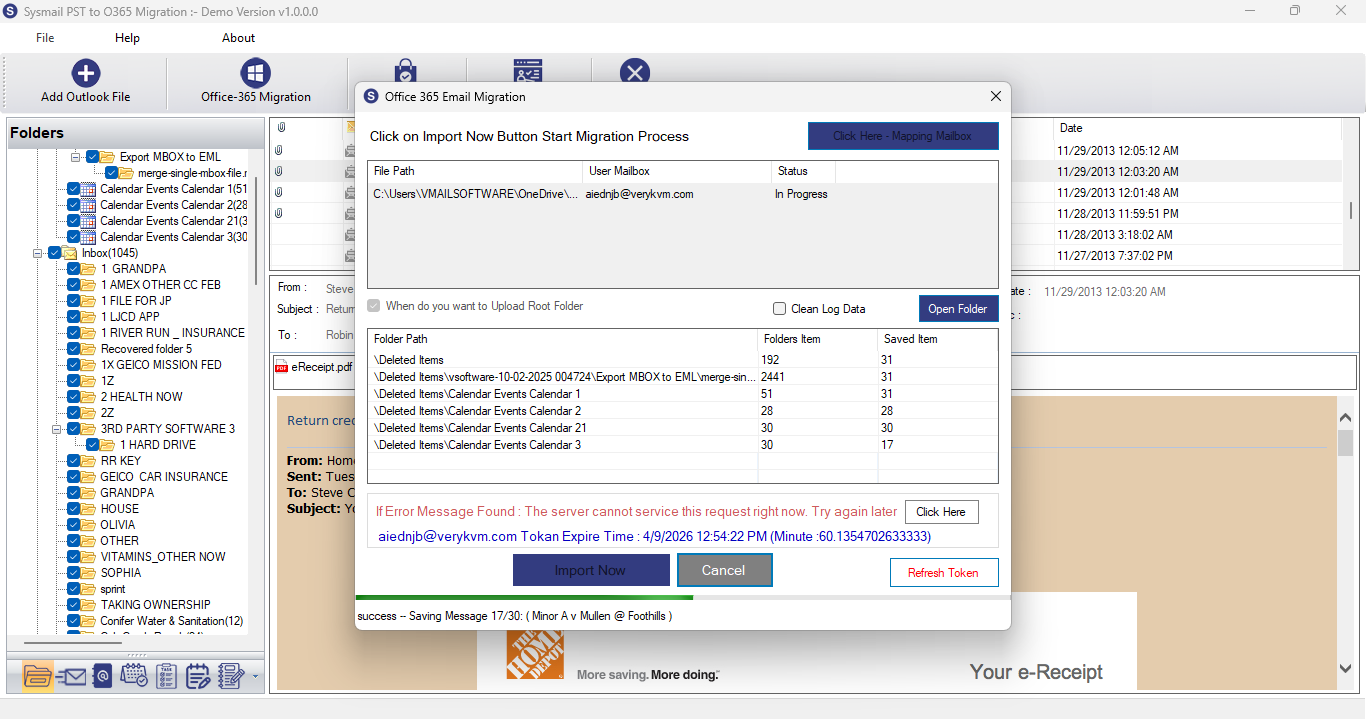The height and width of the screenshot is (720, 1366).
Task: Uncheck the Inbox(1045) folder checkbox
Action: 55,253
